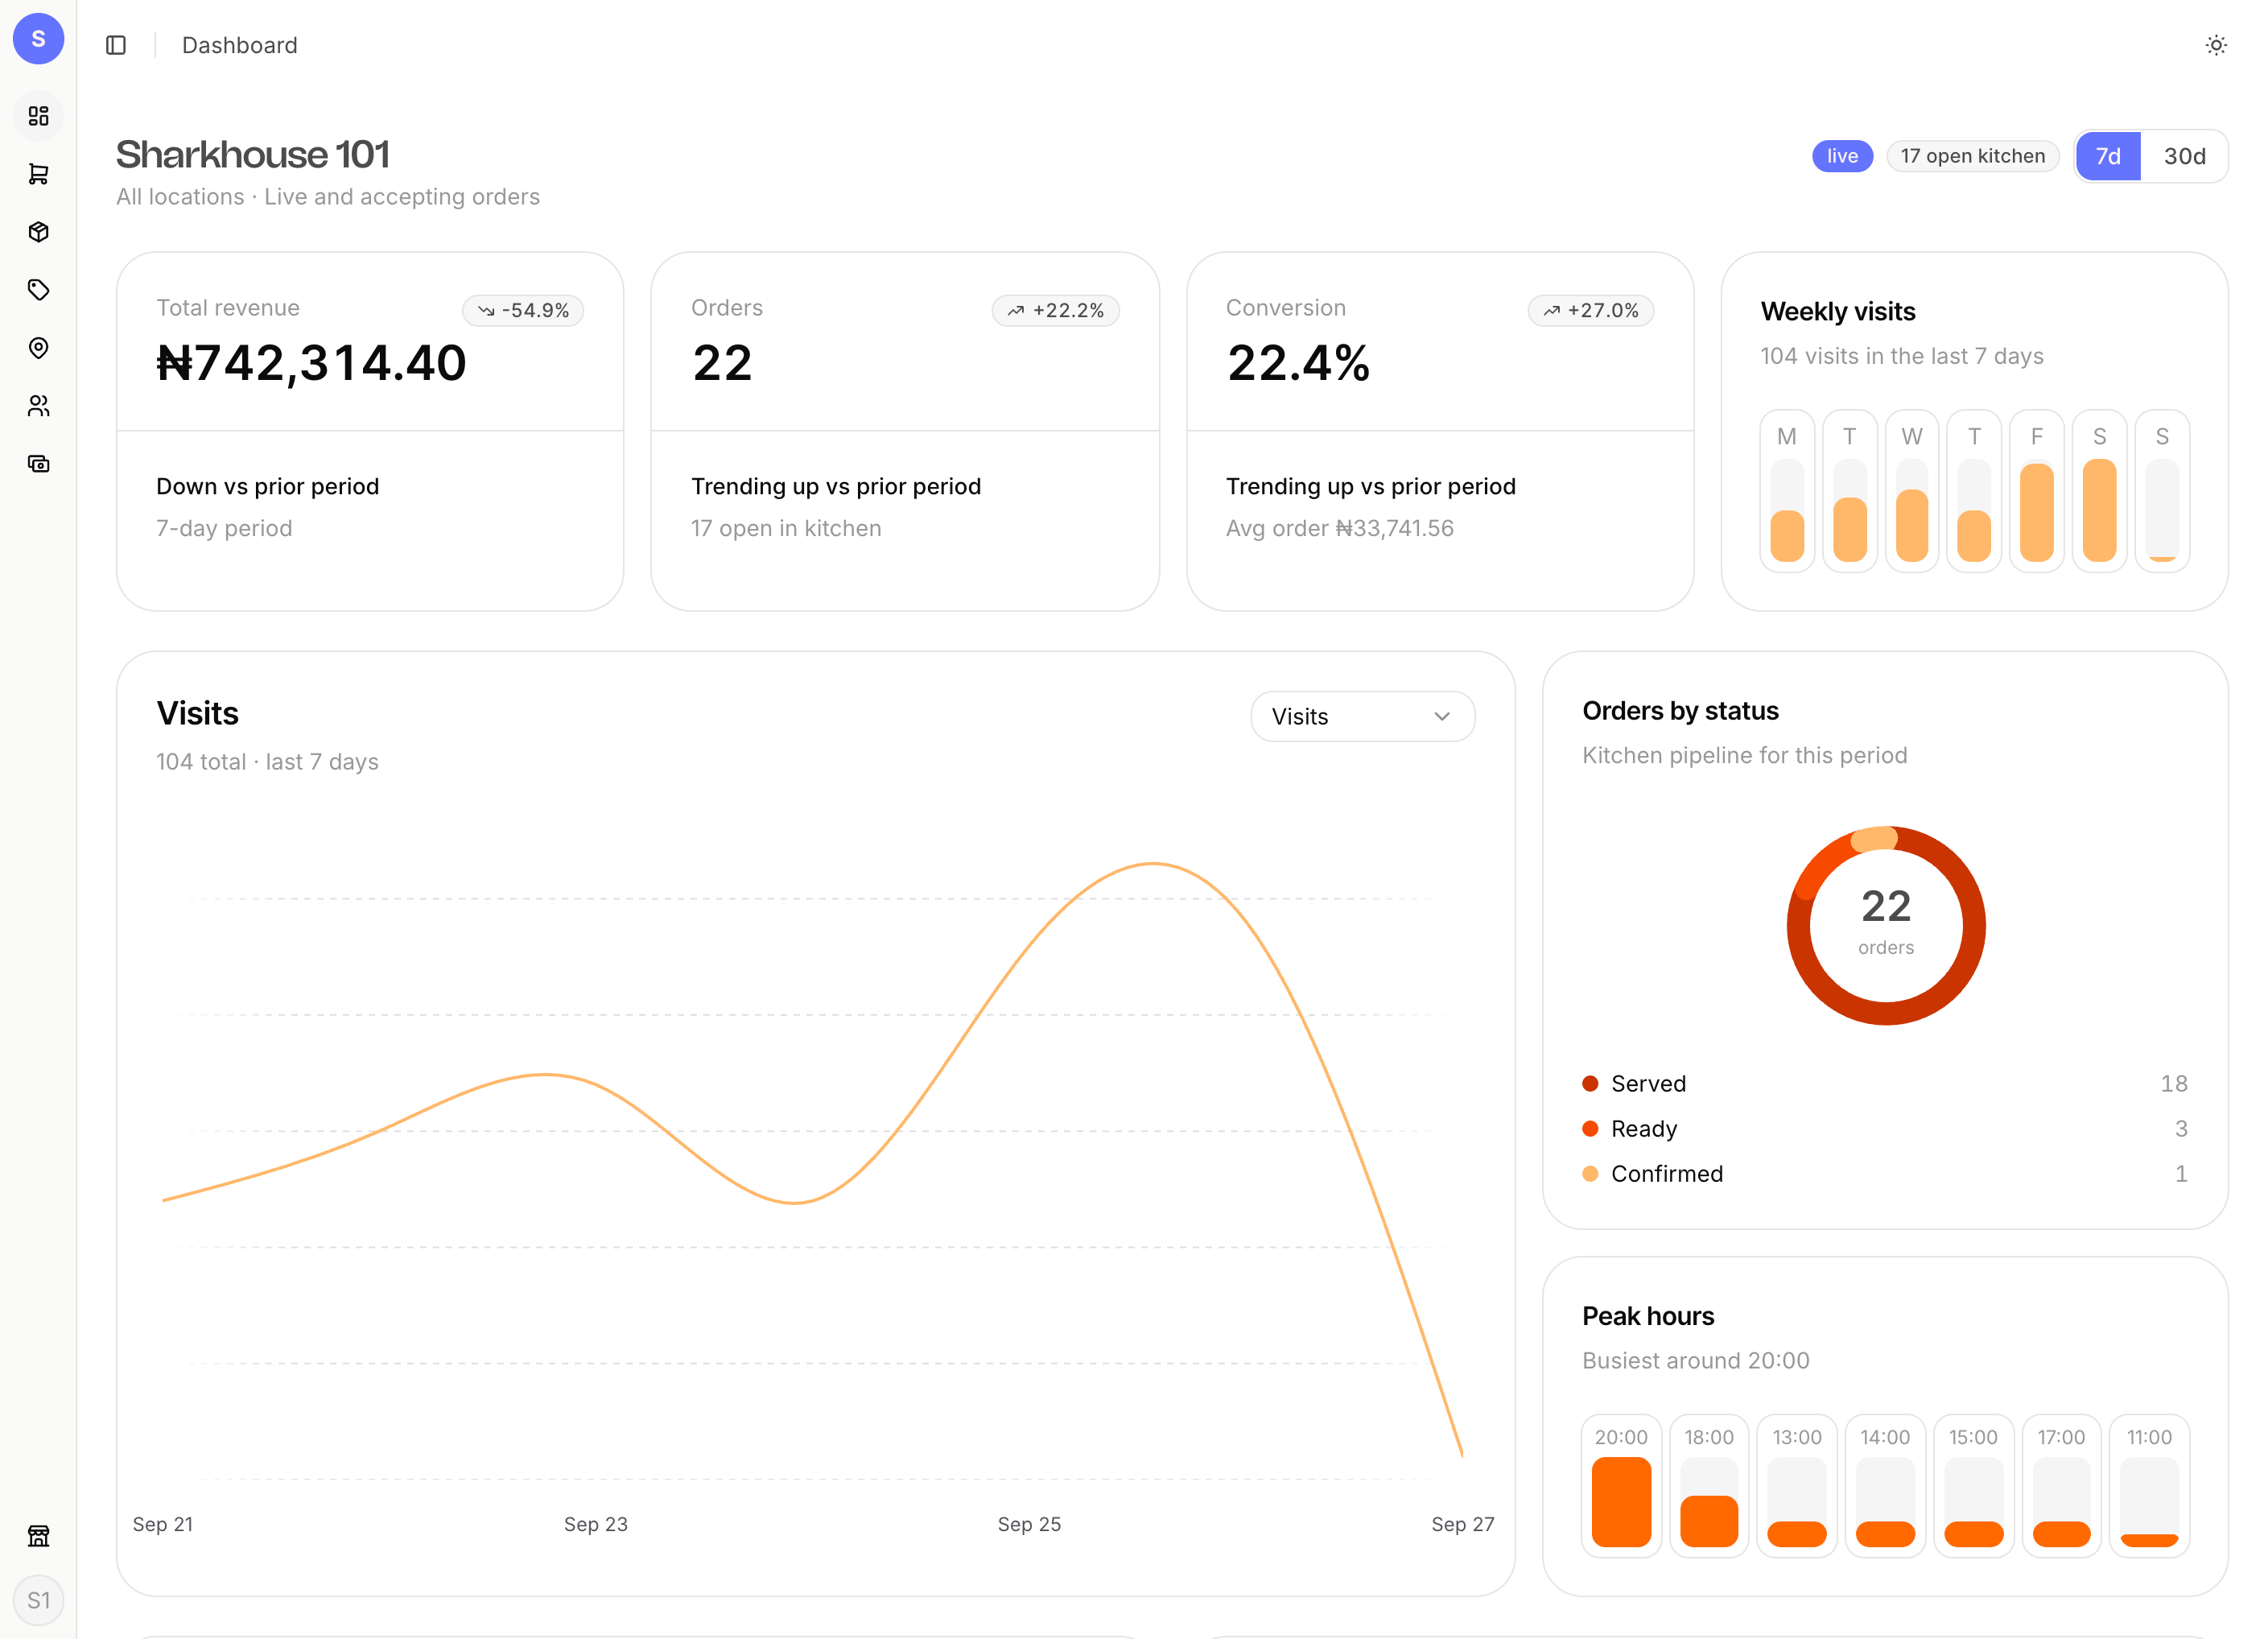Click the S1 account badge
Screen dimensions: 2268x1639
click(x=38, y=1600)
